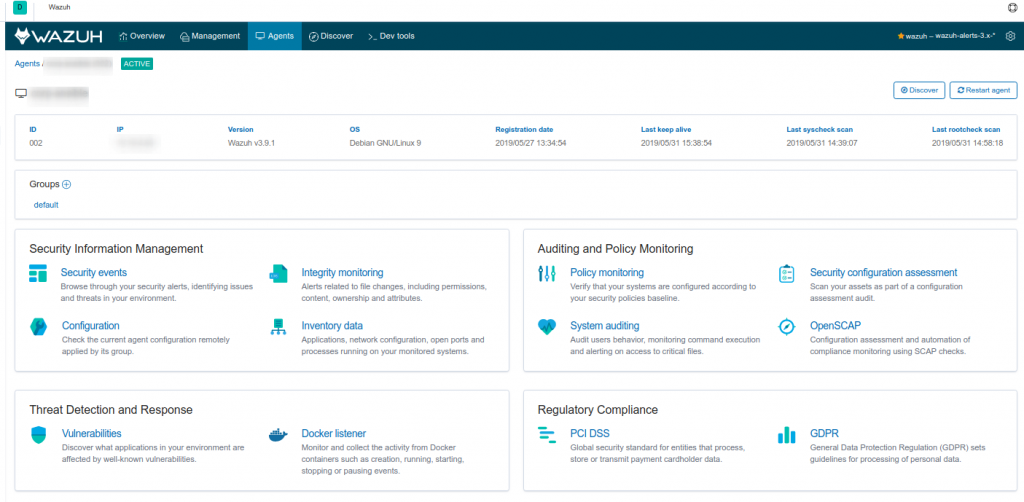
Task: Open the Security events link
Action: click(x=93, y=273)
